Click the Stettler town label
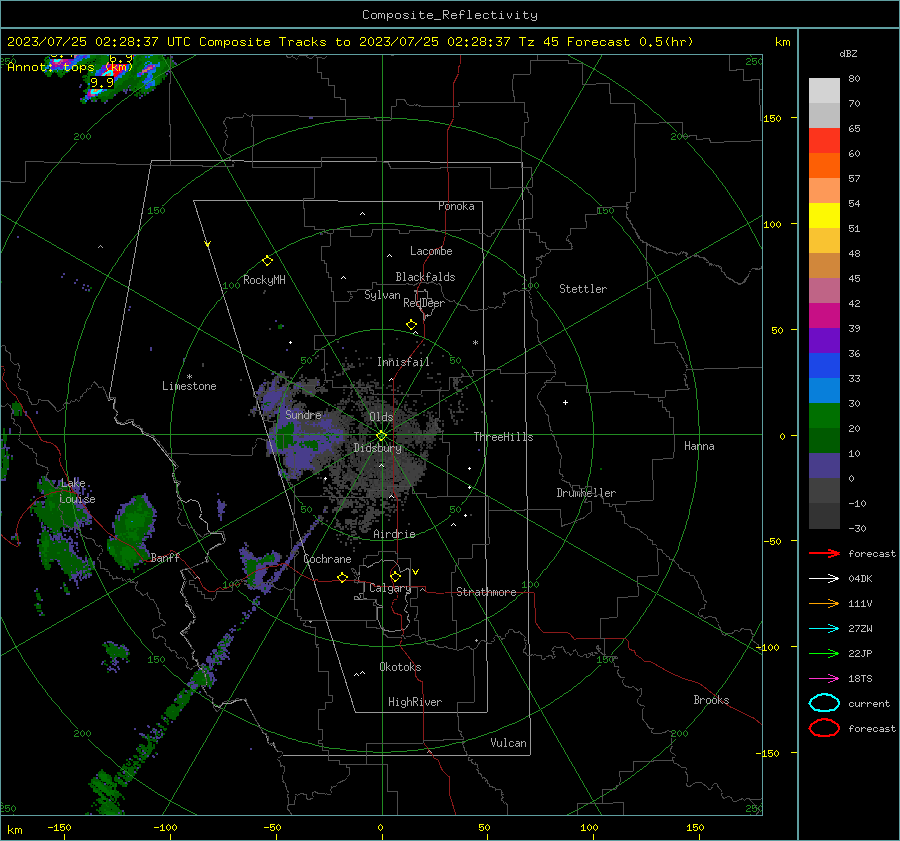 583,289
